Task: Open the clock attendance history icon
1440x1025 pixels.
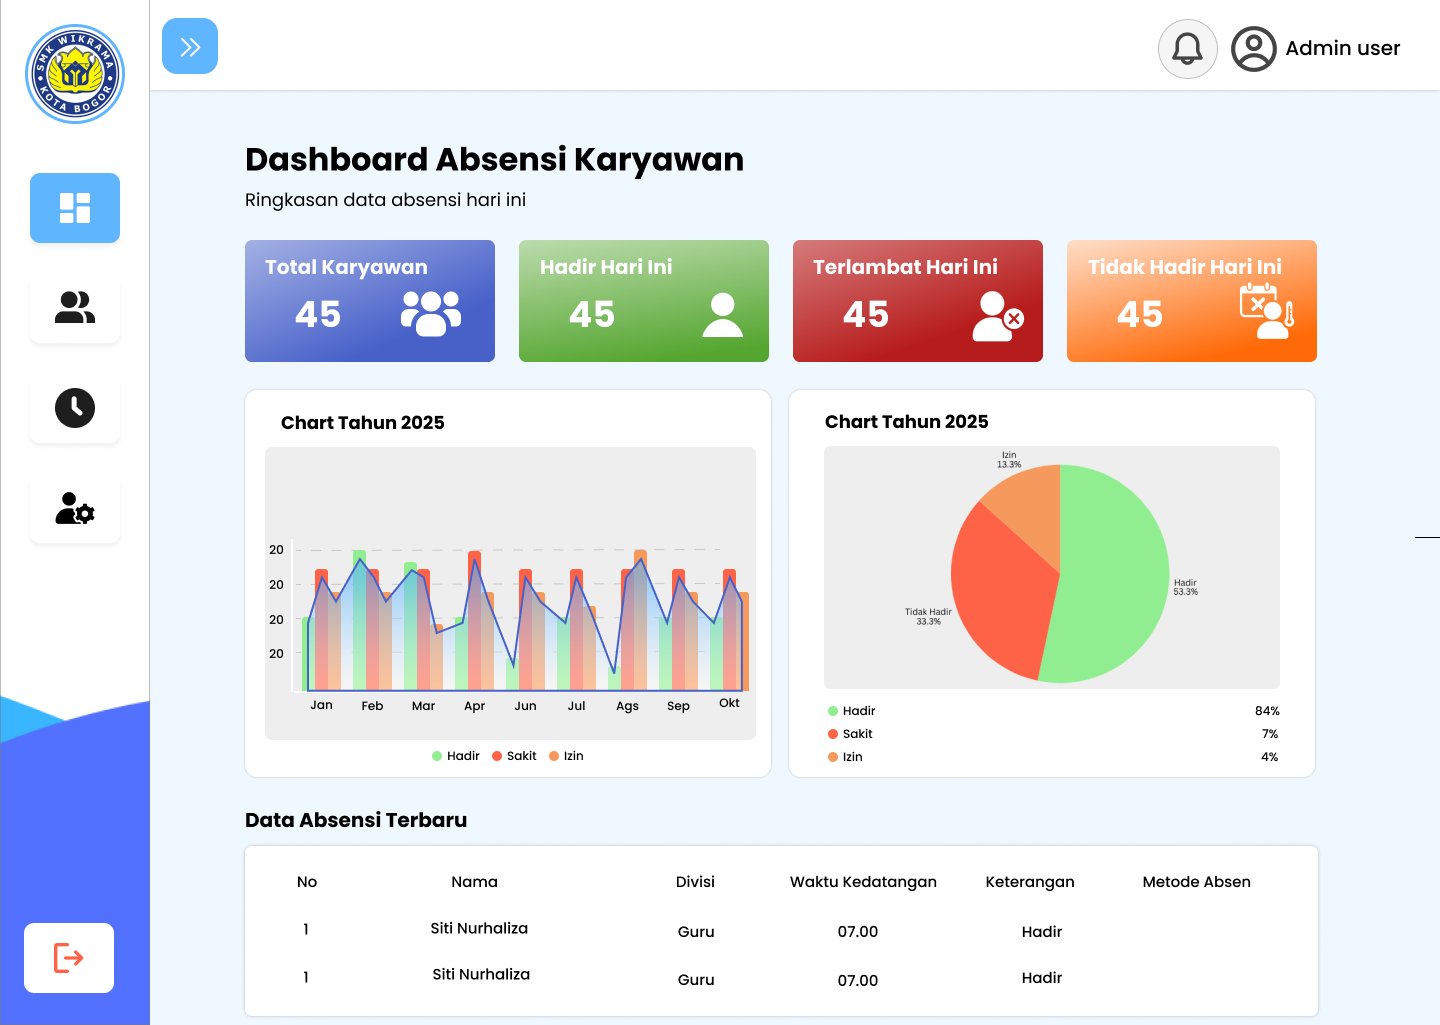Action: pos(75,408)
